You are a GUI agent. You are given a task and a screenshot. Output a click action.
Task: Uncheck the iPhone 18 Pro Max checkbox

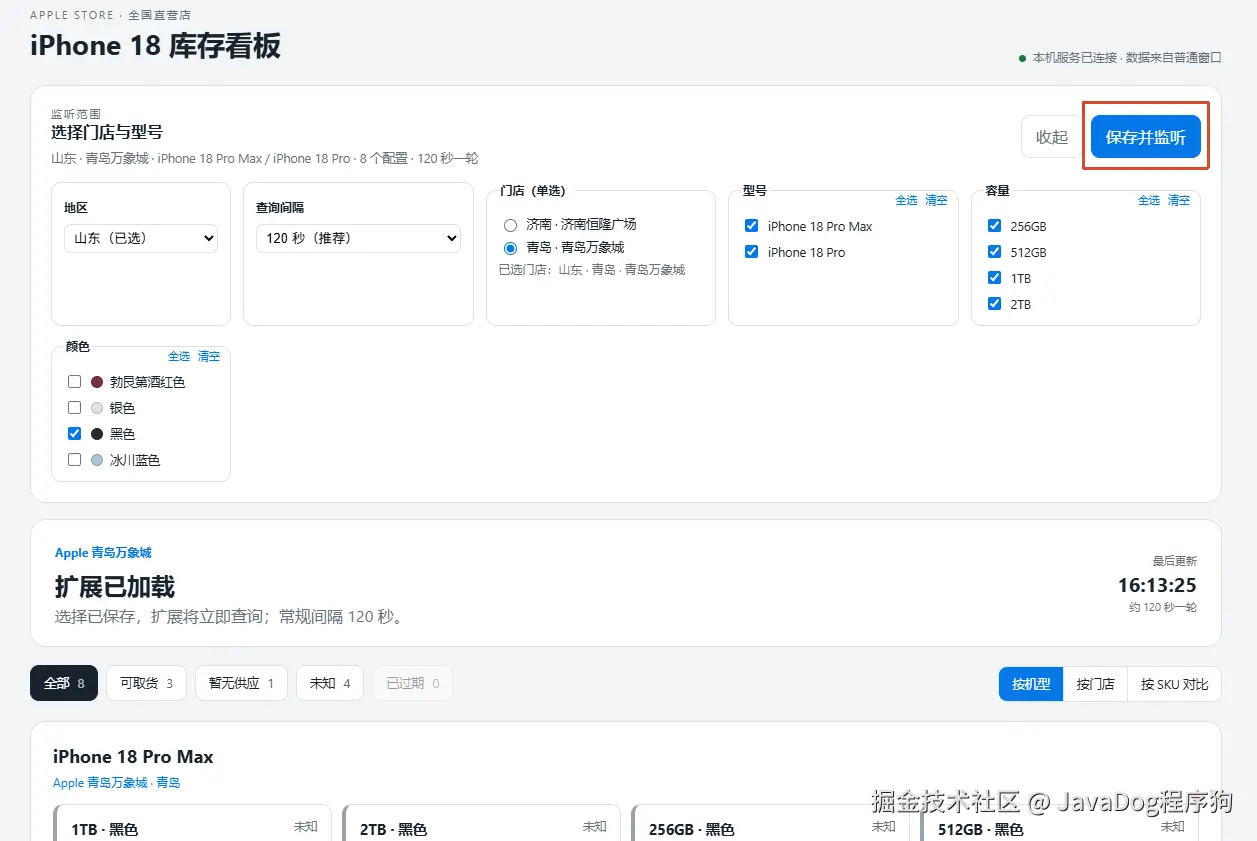click(751, 226)
